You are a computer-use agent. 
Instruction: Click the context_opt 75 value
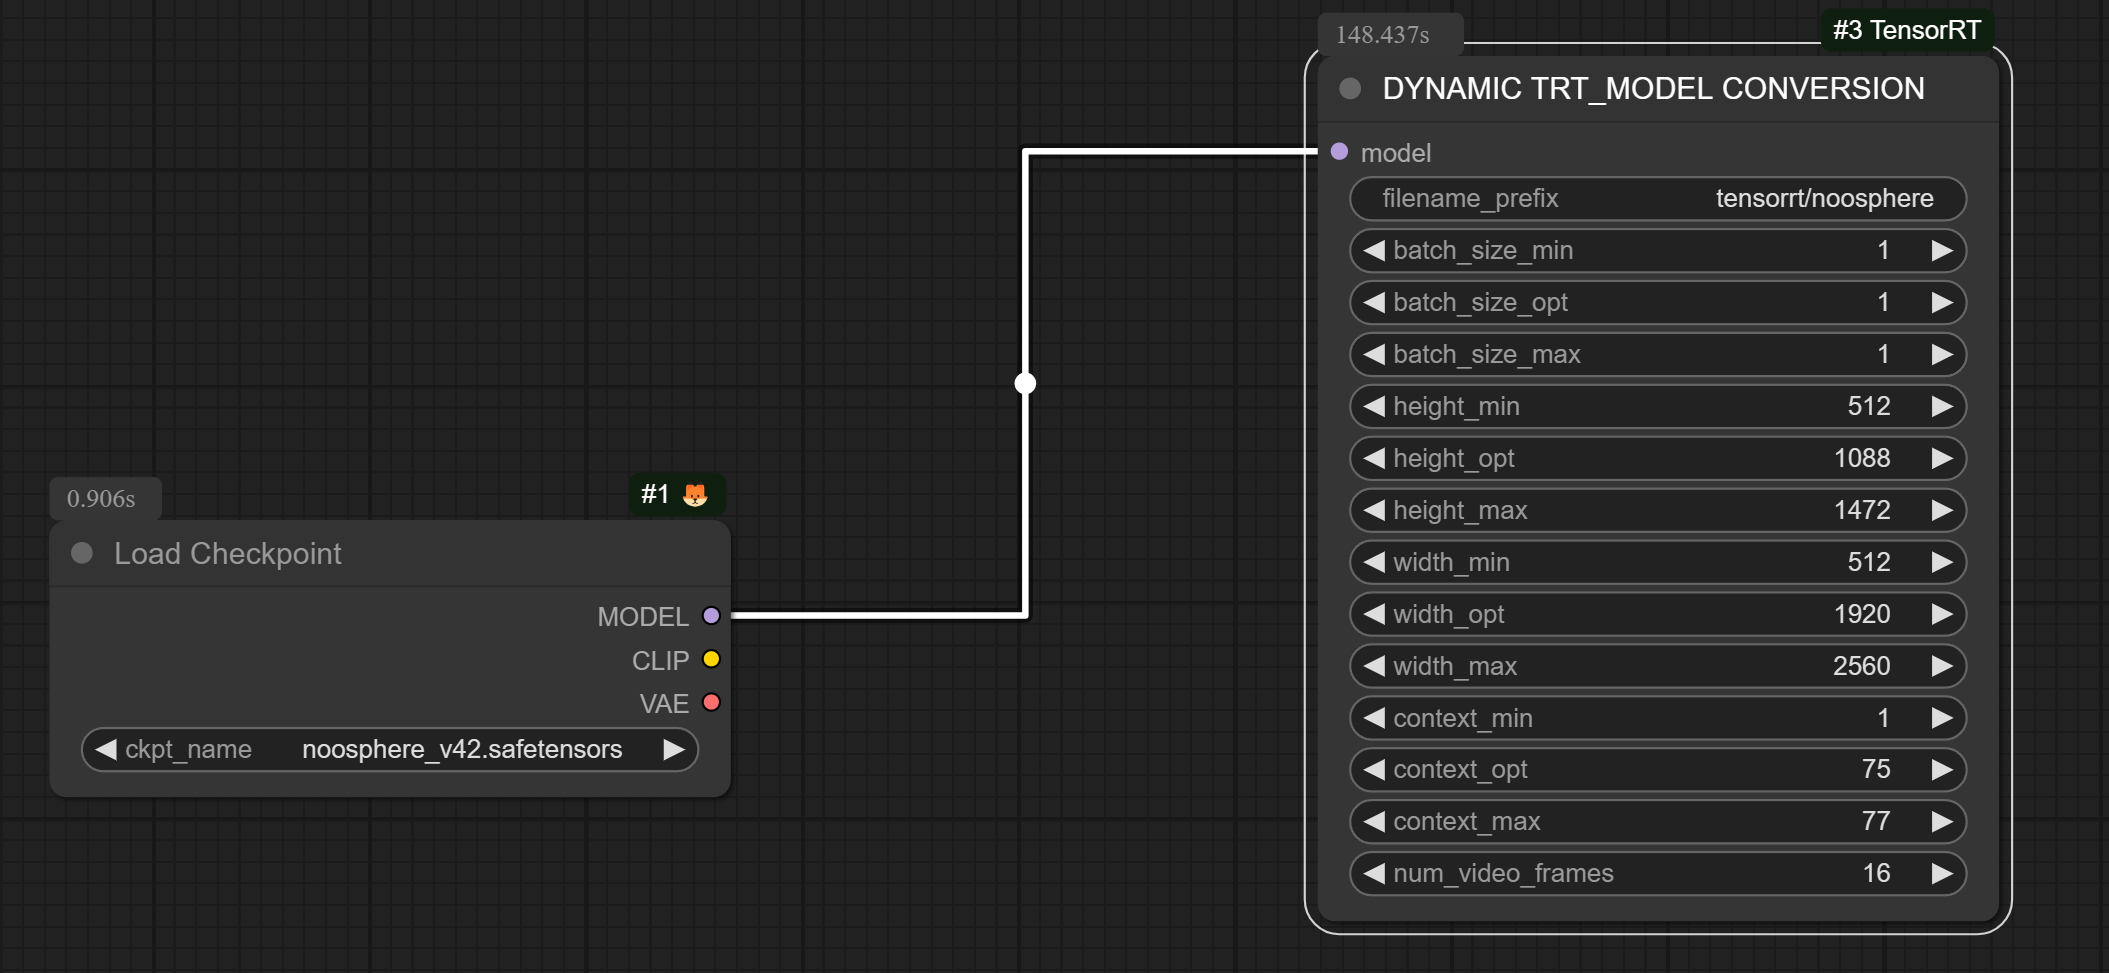tap(1876, 769)
